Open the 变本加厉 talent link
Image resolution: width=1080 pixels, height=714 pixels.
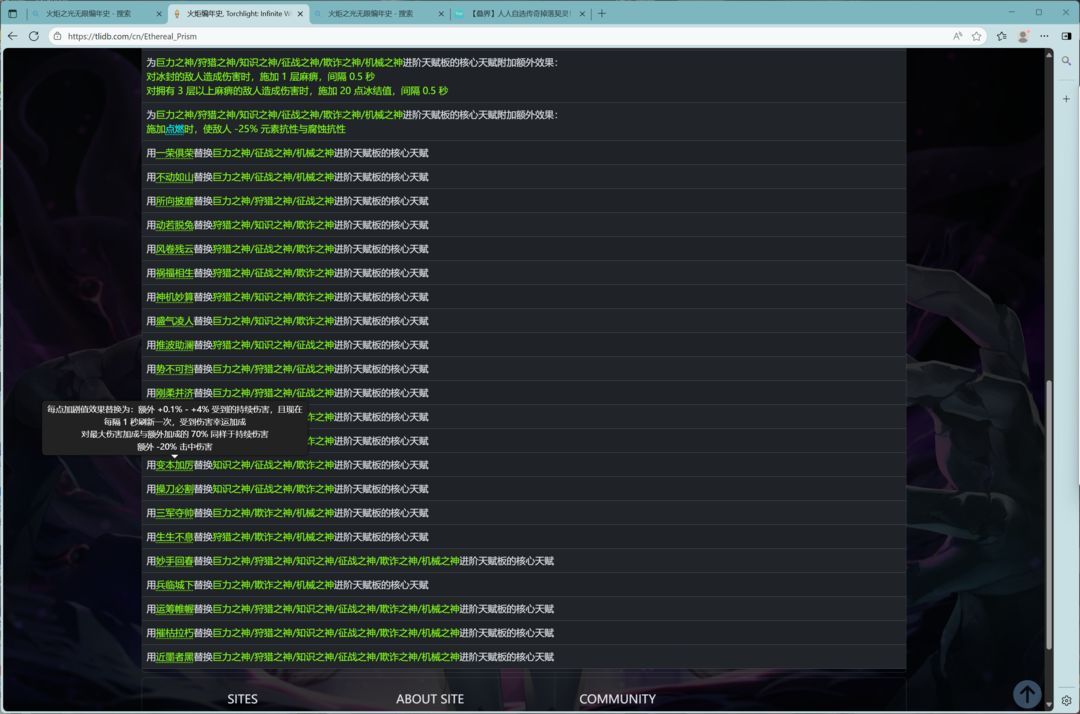coord(174,465)
